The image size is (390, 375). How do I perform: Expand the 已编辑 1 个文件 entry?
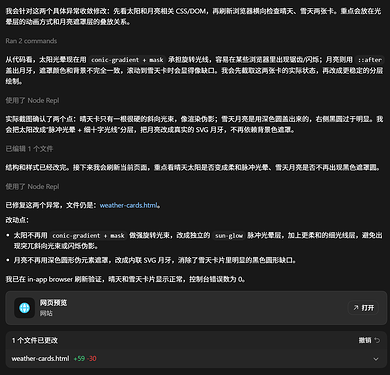coord(29,149)
